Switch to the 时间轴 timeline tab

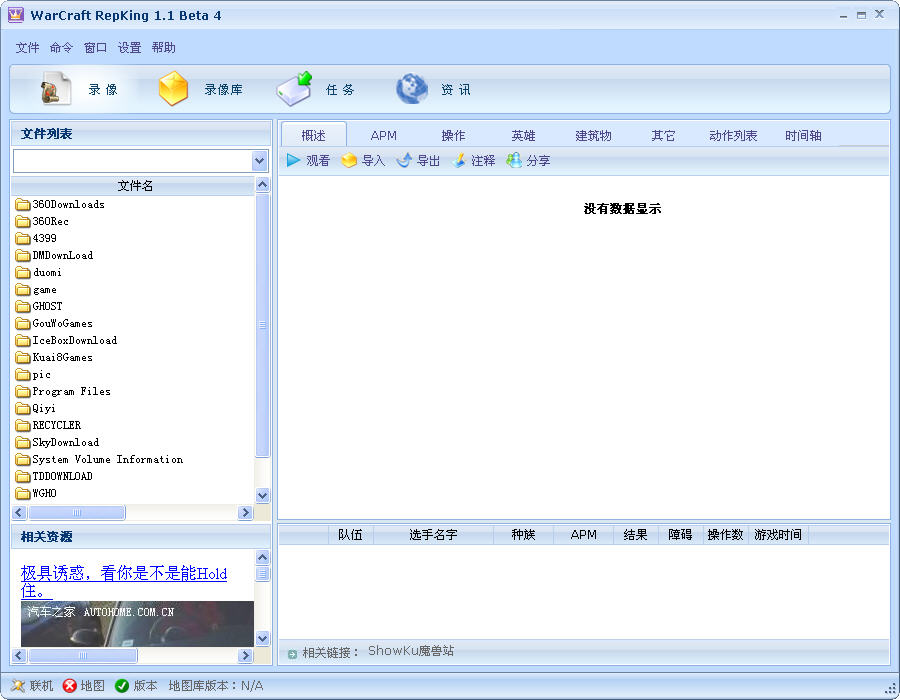pyautogui.click(x=803, y=136)
